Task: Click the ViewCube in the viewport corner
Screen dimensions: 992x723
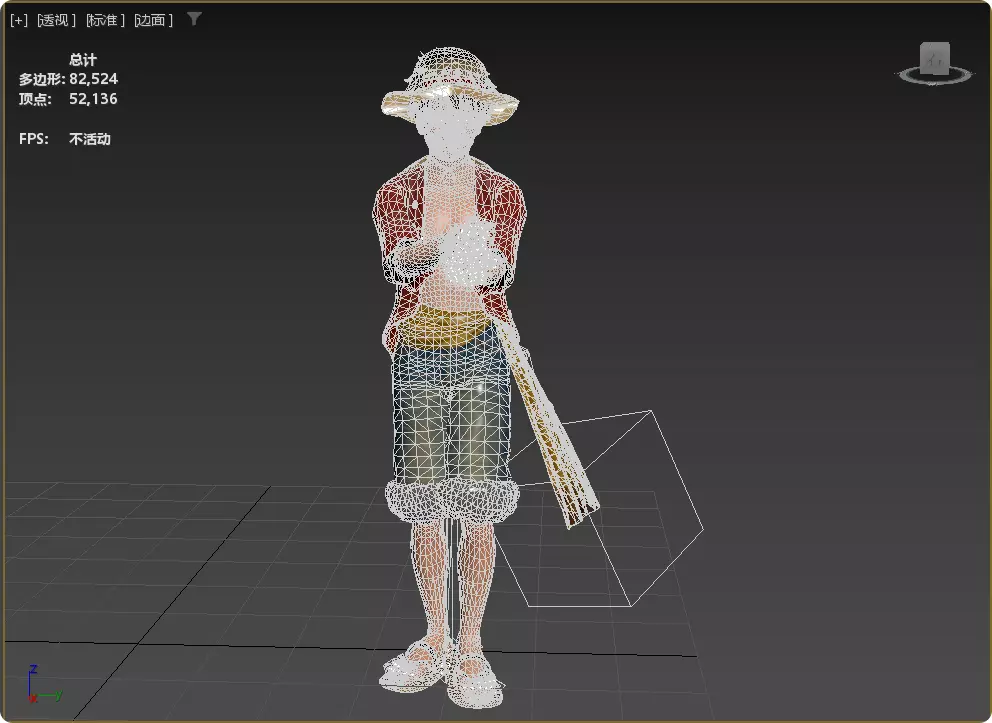Action: 934,58
